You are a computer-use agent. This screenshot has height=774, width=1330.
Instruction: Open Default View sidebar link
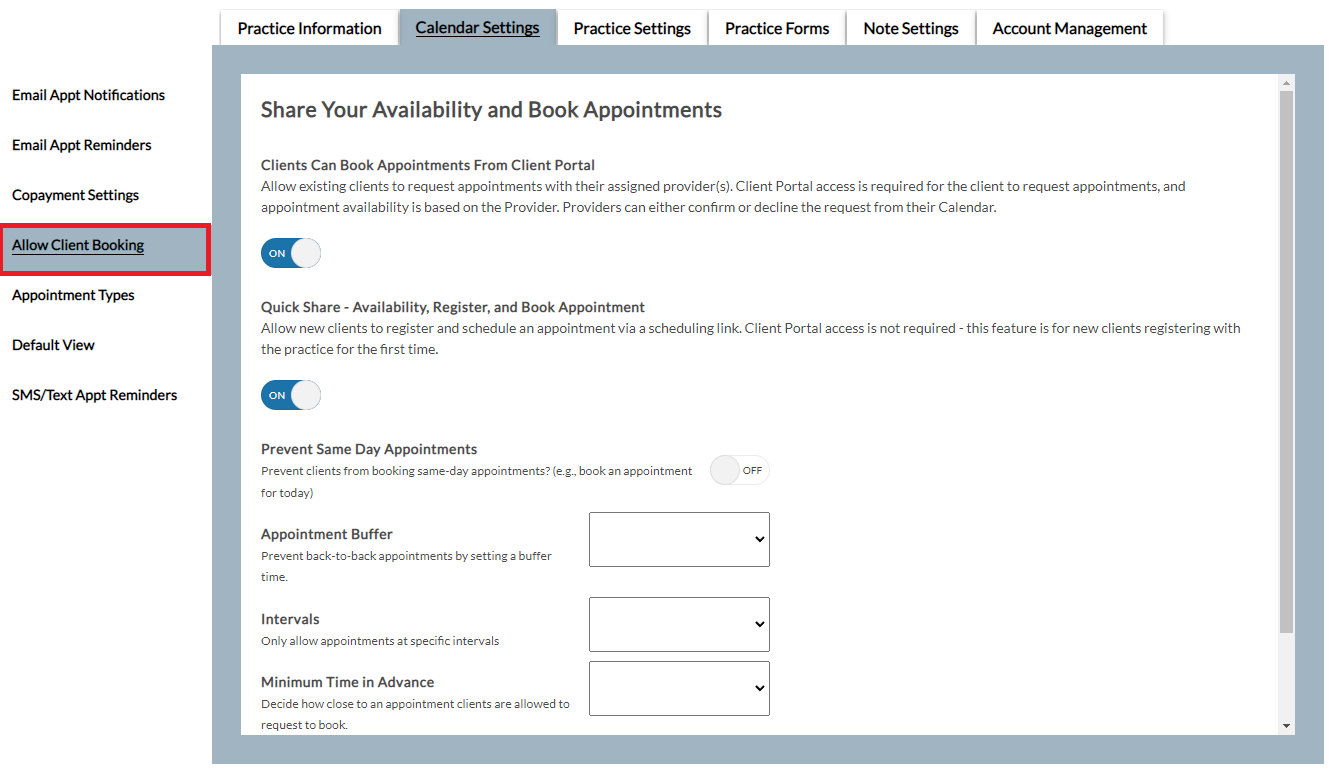coord(53,345)
